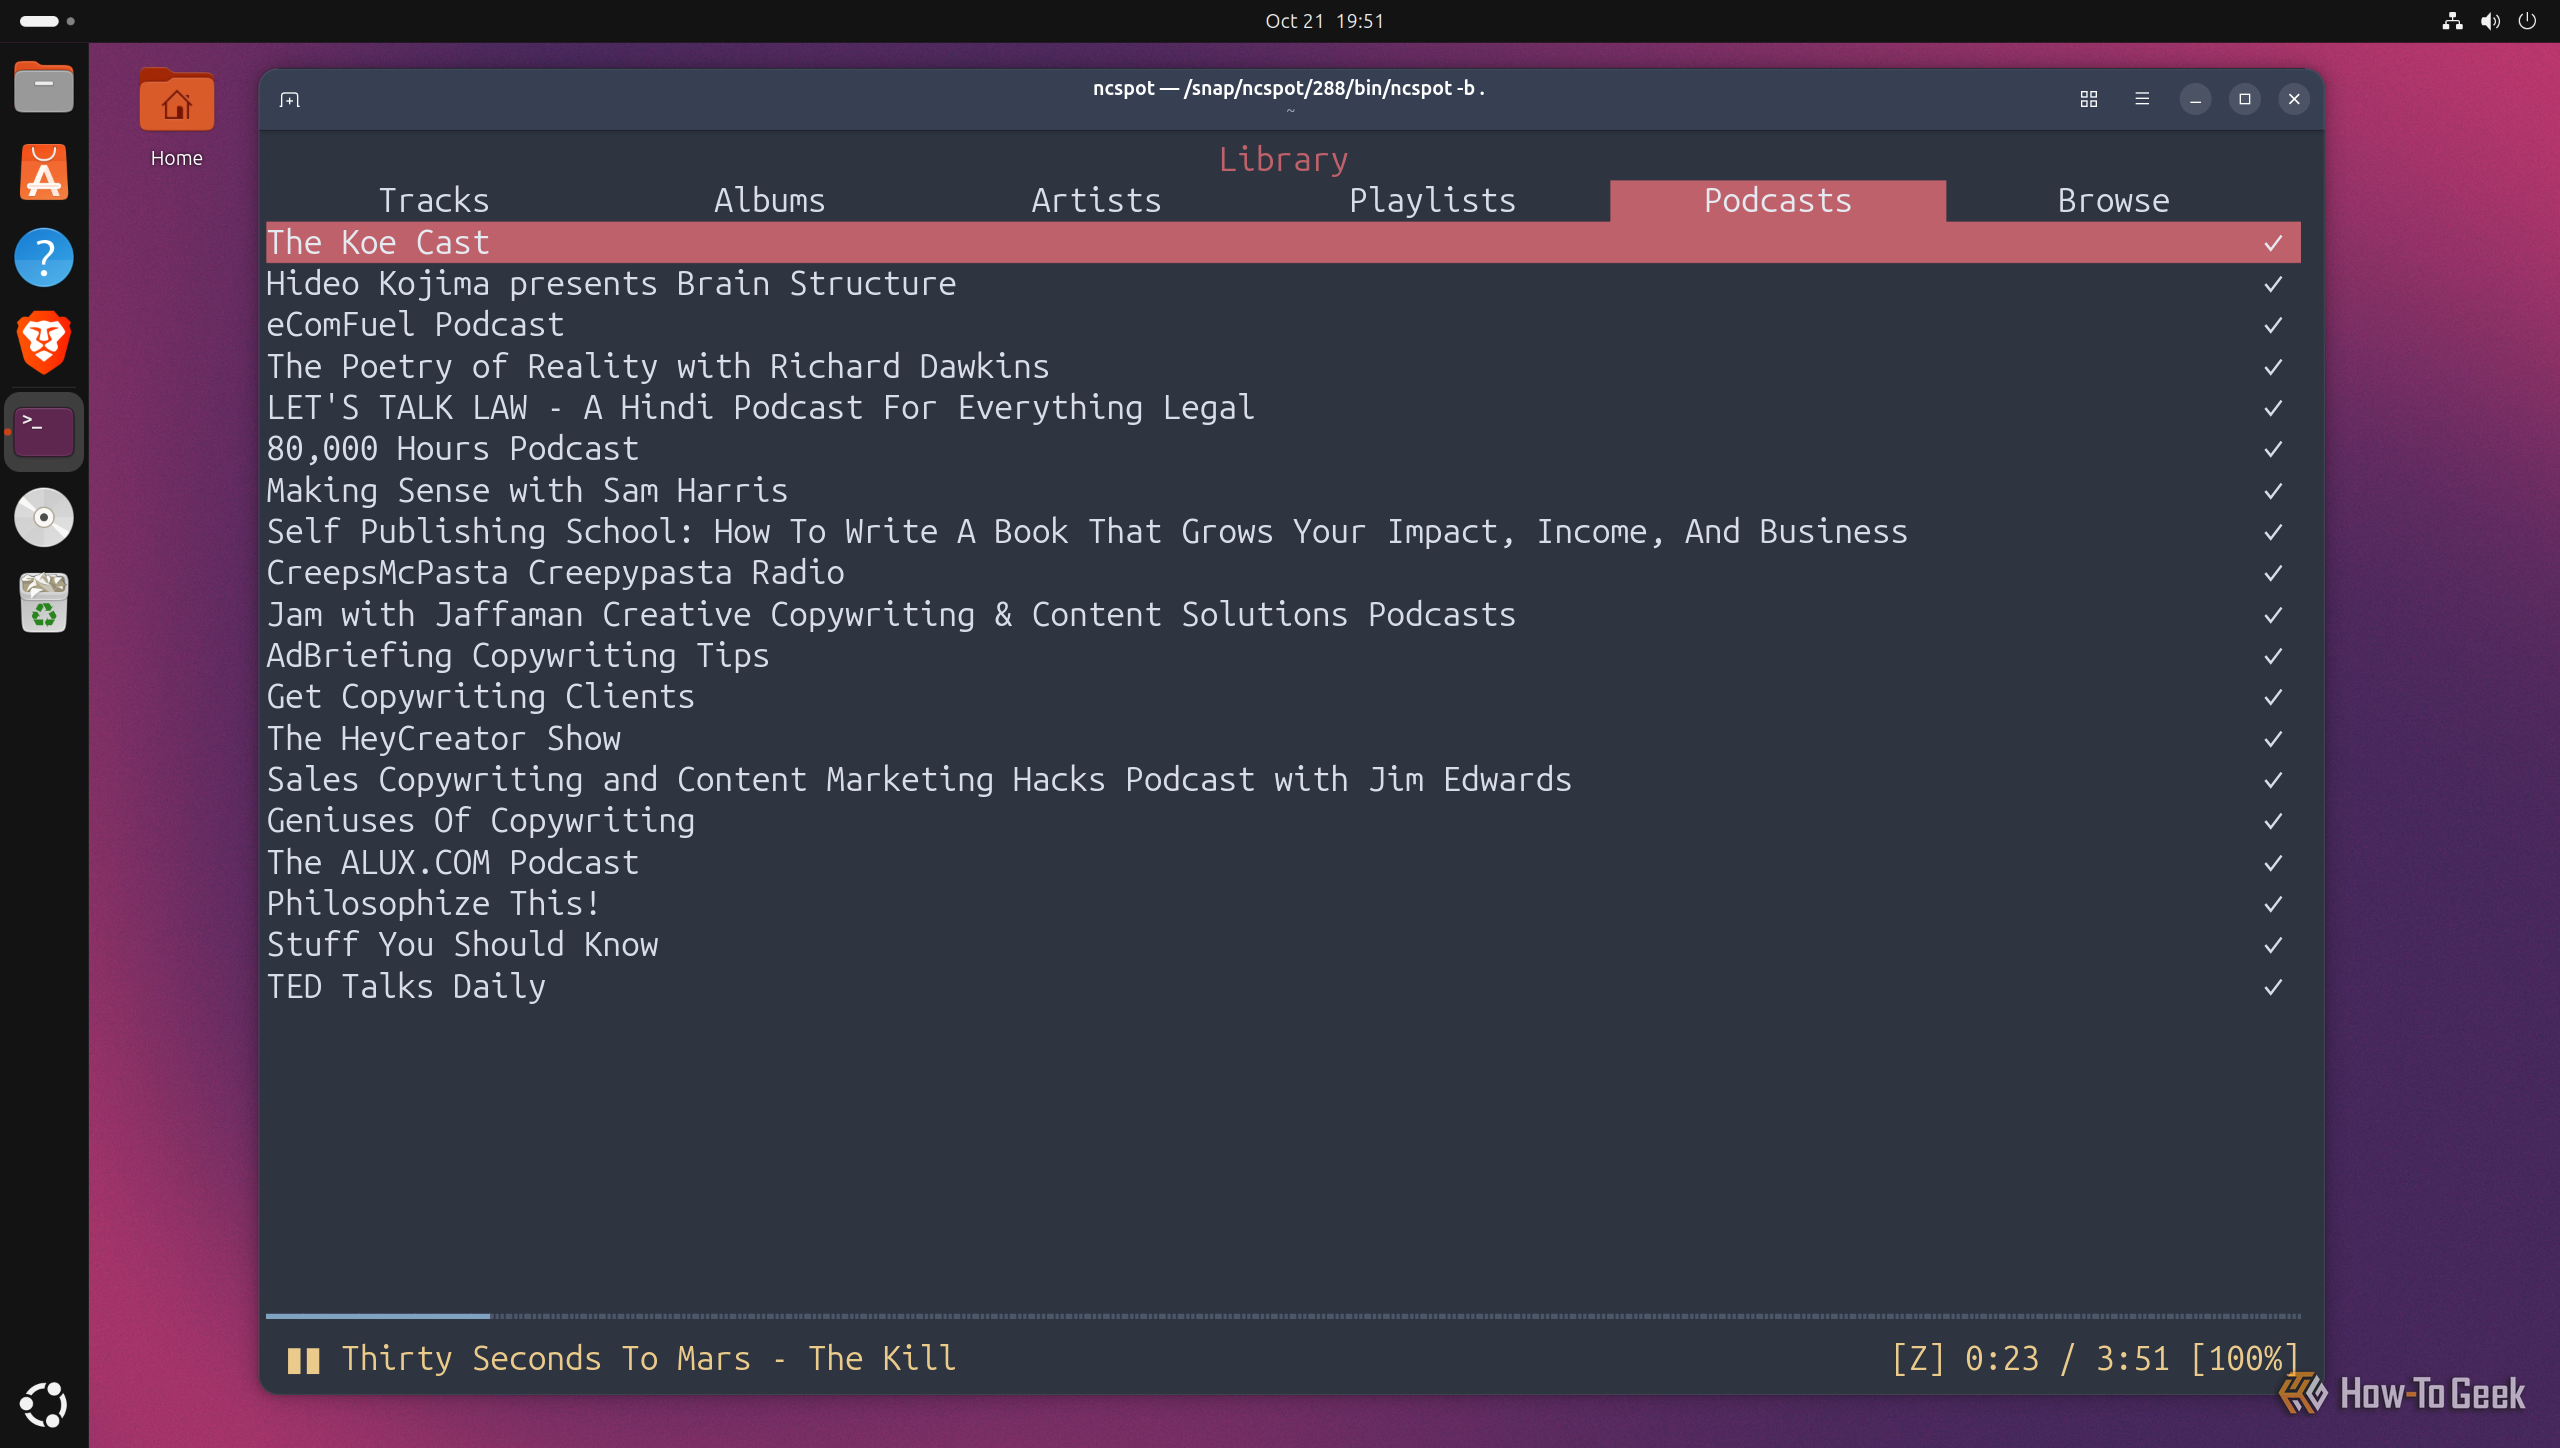Toggle saved checkmark for 80,000 Hours Podcast
2560x1448 pixels.
point(2273,449)
